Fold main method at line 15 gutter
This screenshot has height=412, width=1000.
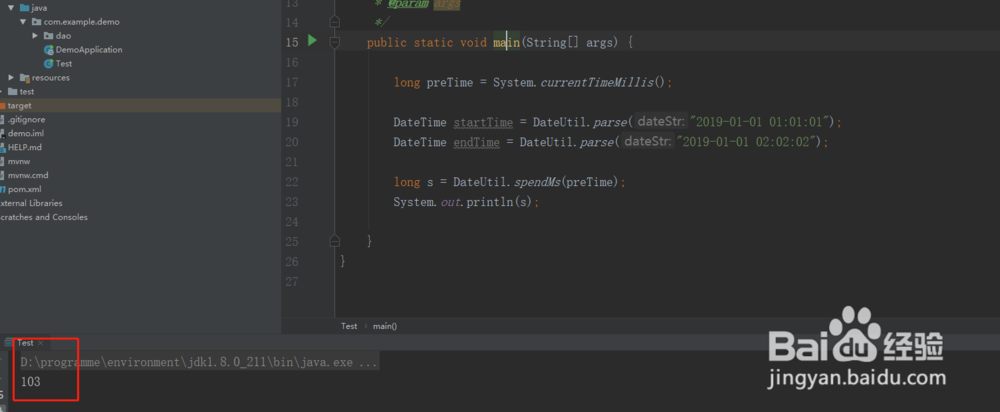coord(334,42)
